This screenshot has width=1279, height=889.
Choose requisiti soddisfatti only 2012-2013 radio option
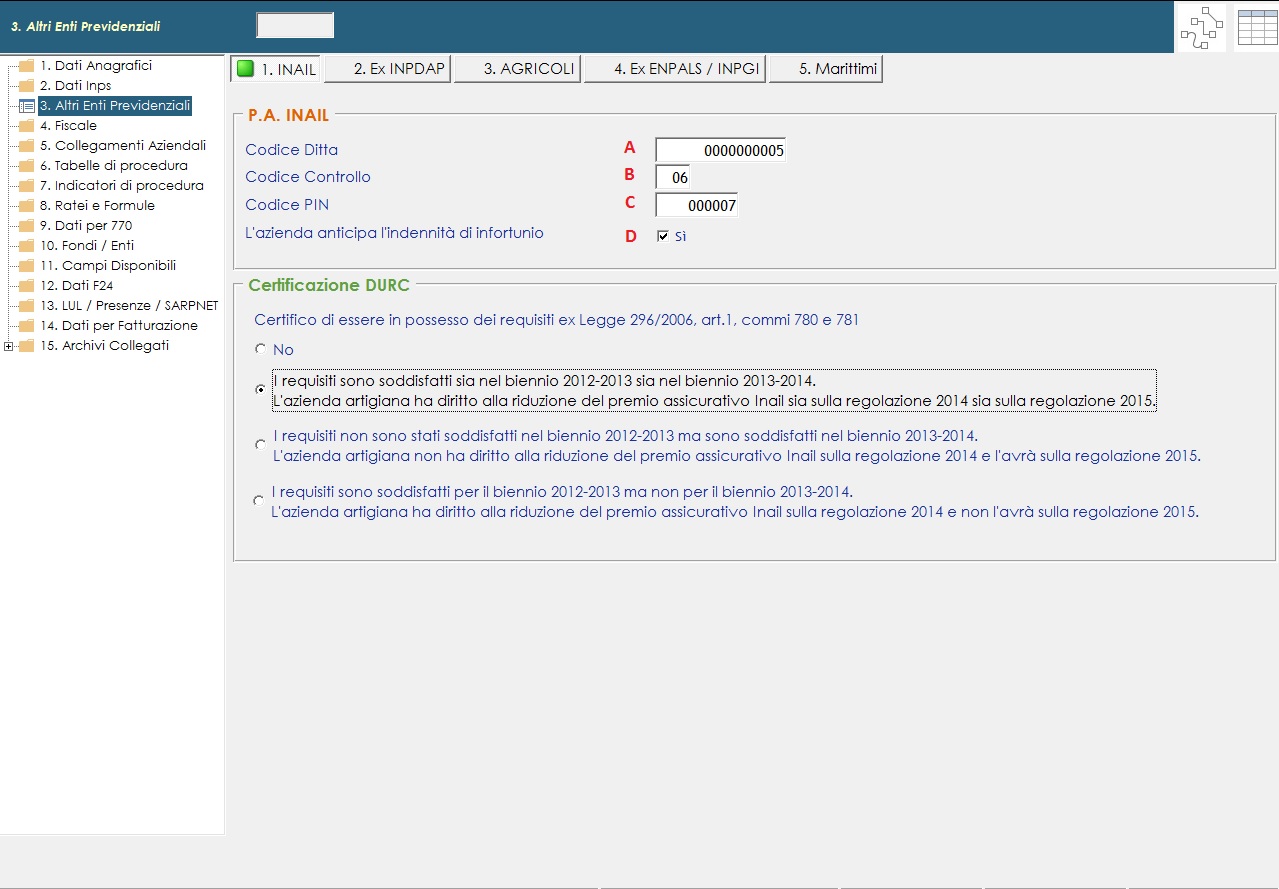260,501
